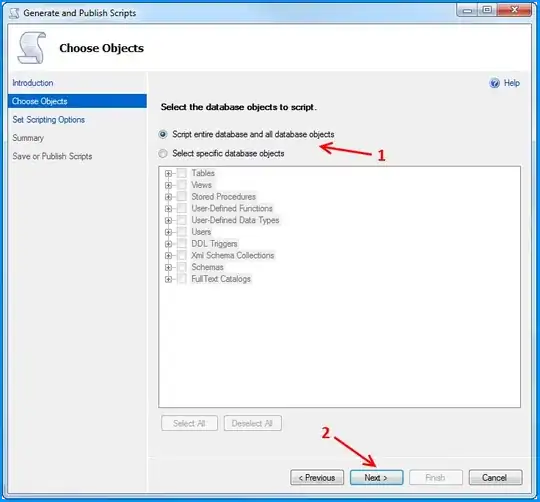Open Save or Publish Scripts step
Viewport: 540px width, 502px height.
click(52, 156)
